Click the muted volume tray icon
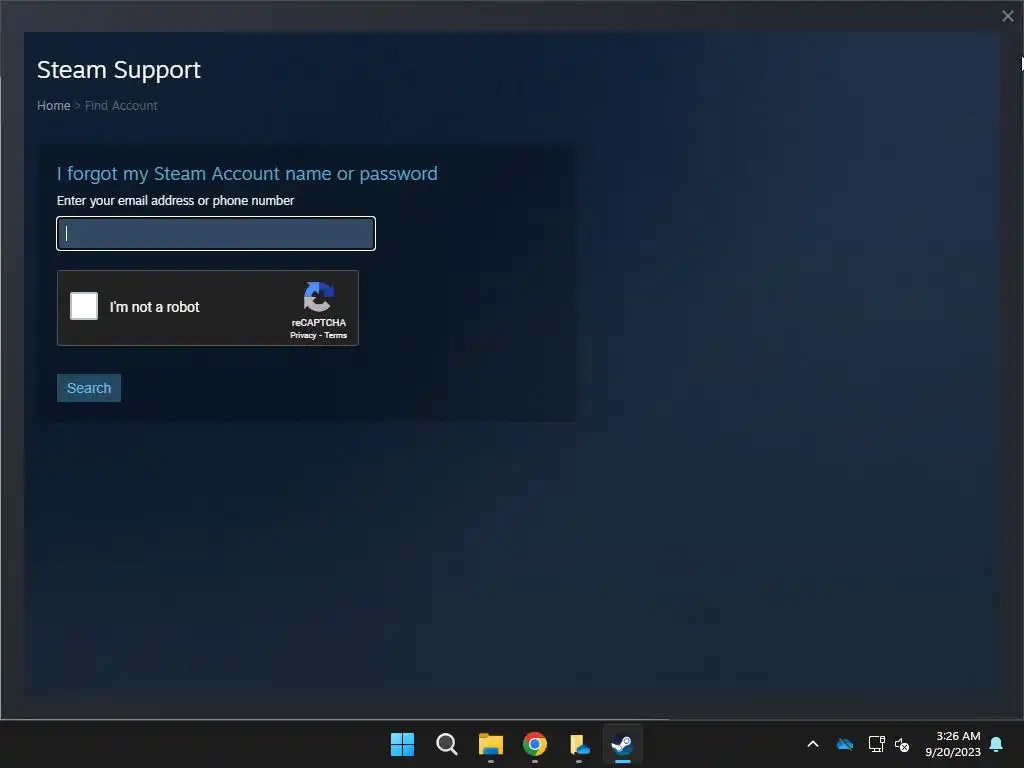Image resolution: width=1024 pixels, height=768 pixels. click(902, 744)
